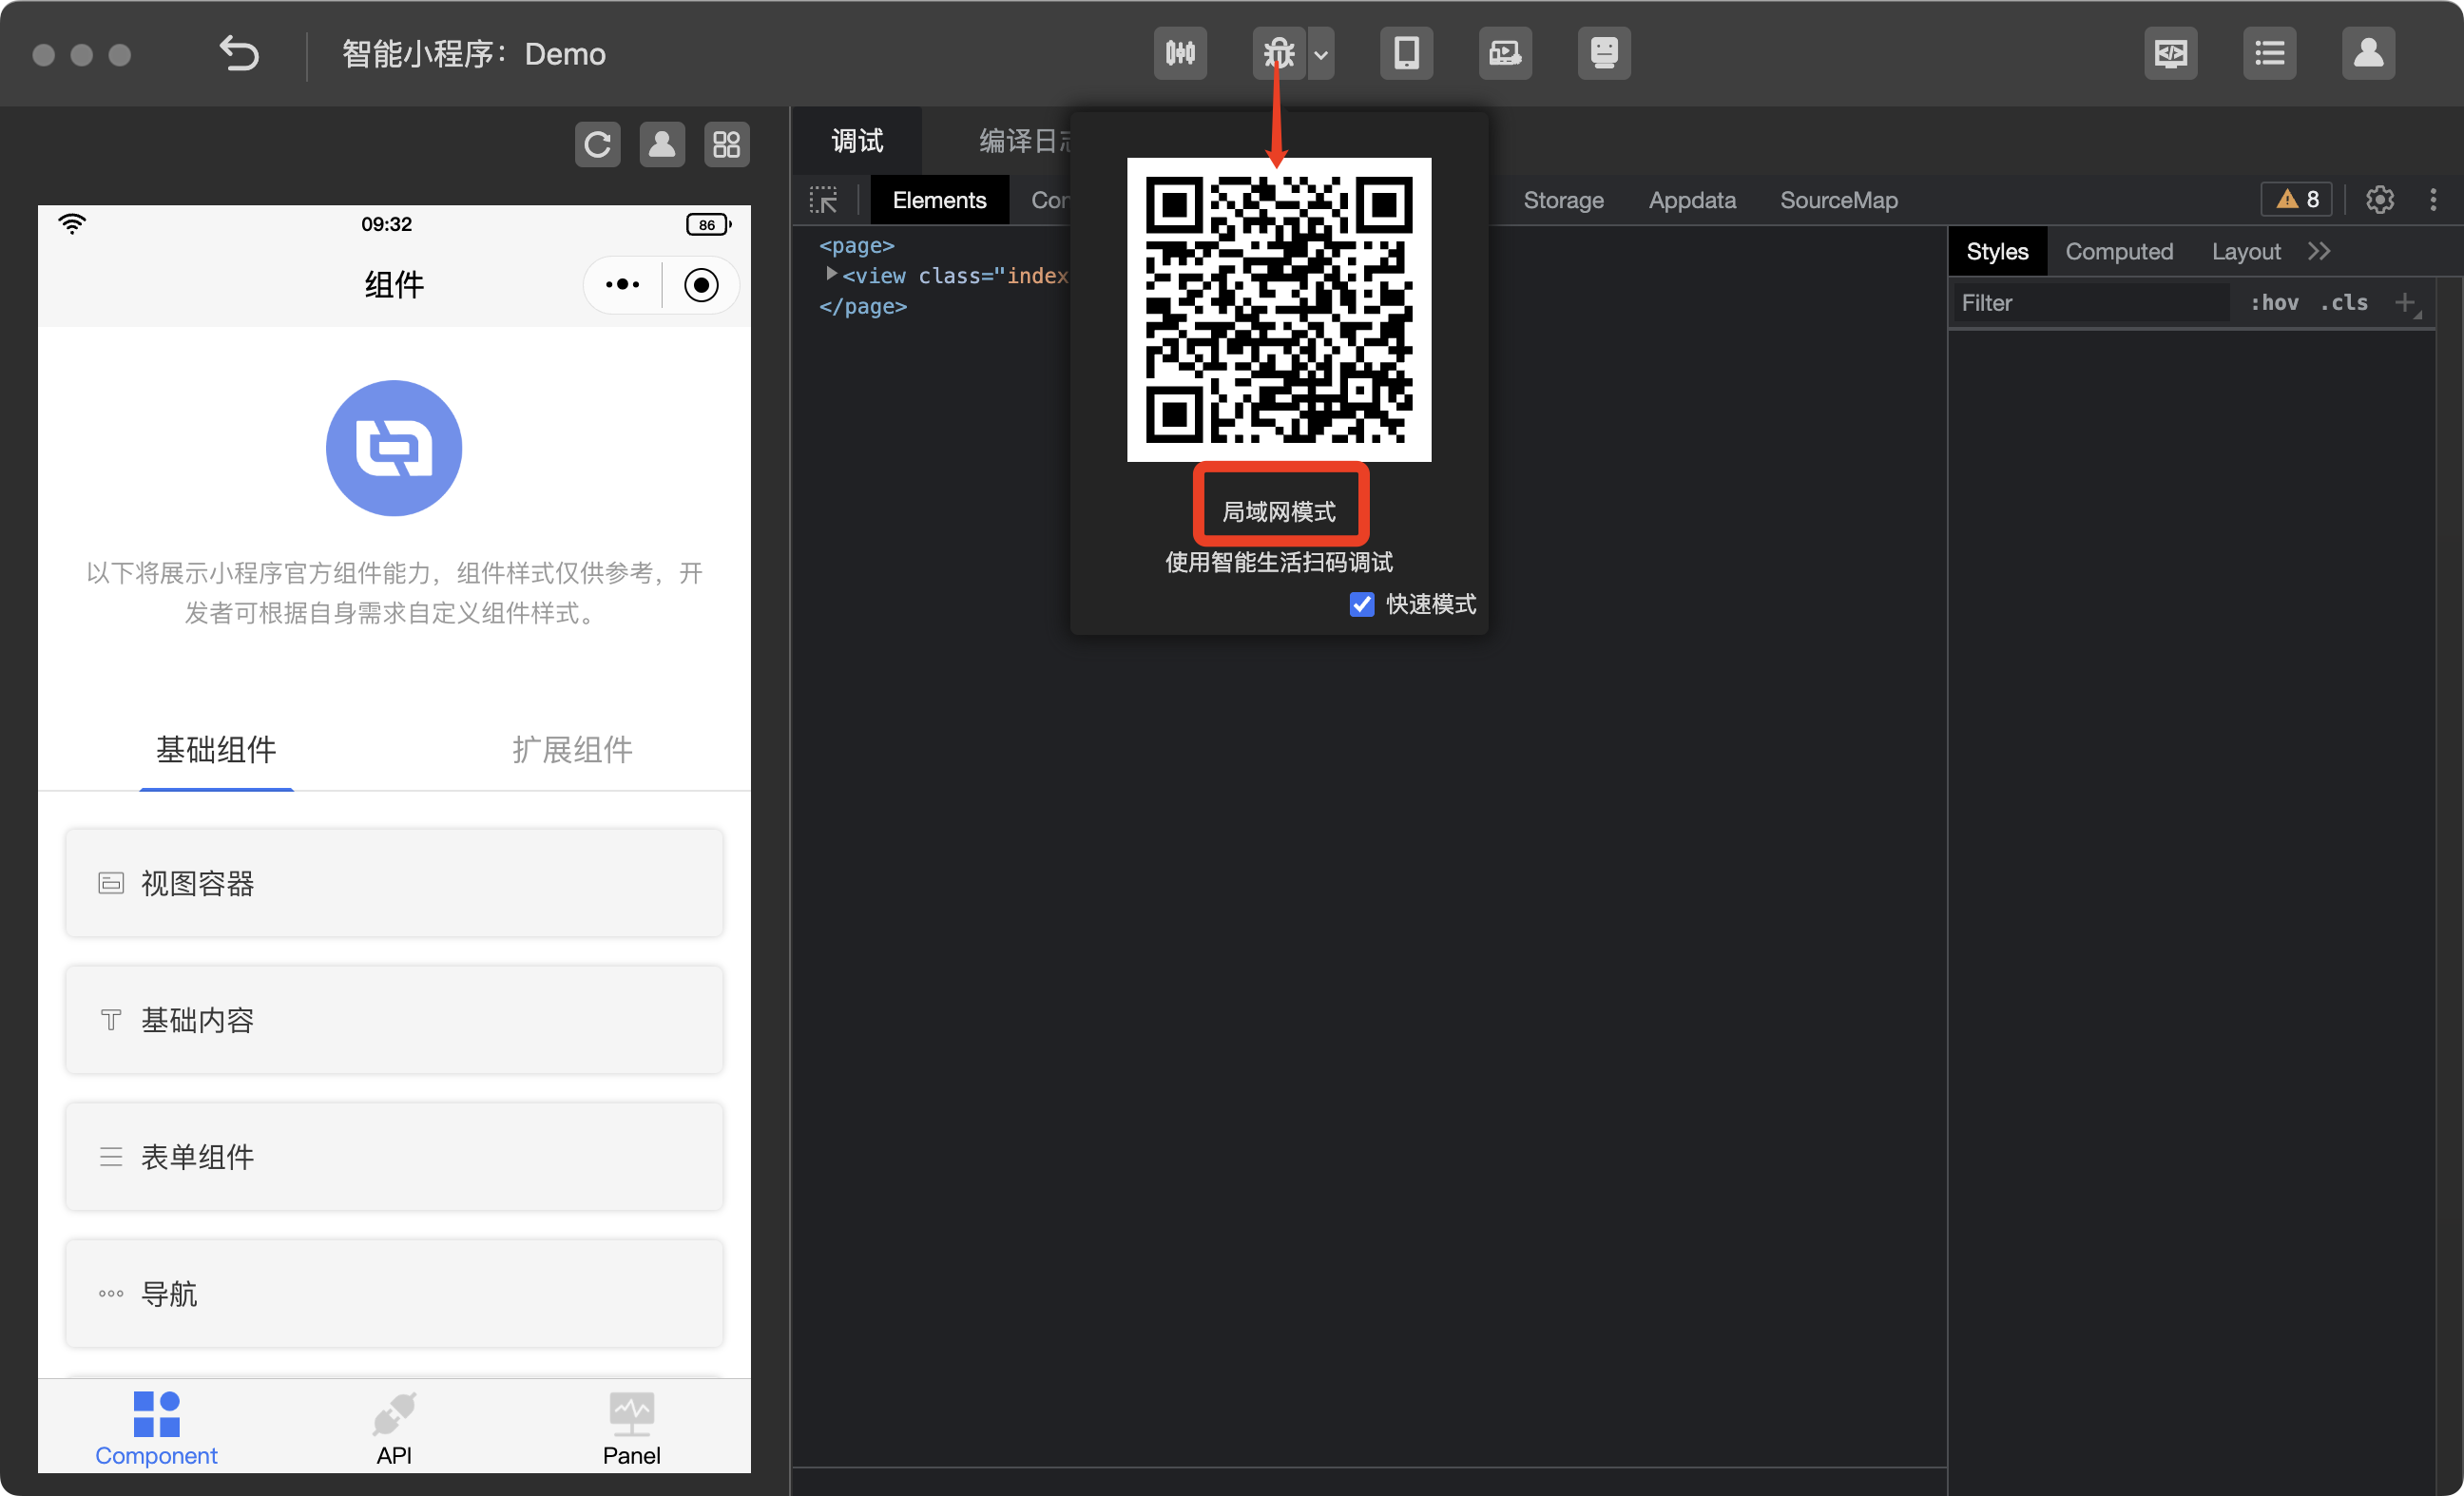Open the simulator four-squares grid icon

click(x=727, y=145)
